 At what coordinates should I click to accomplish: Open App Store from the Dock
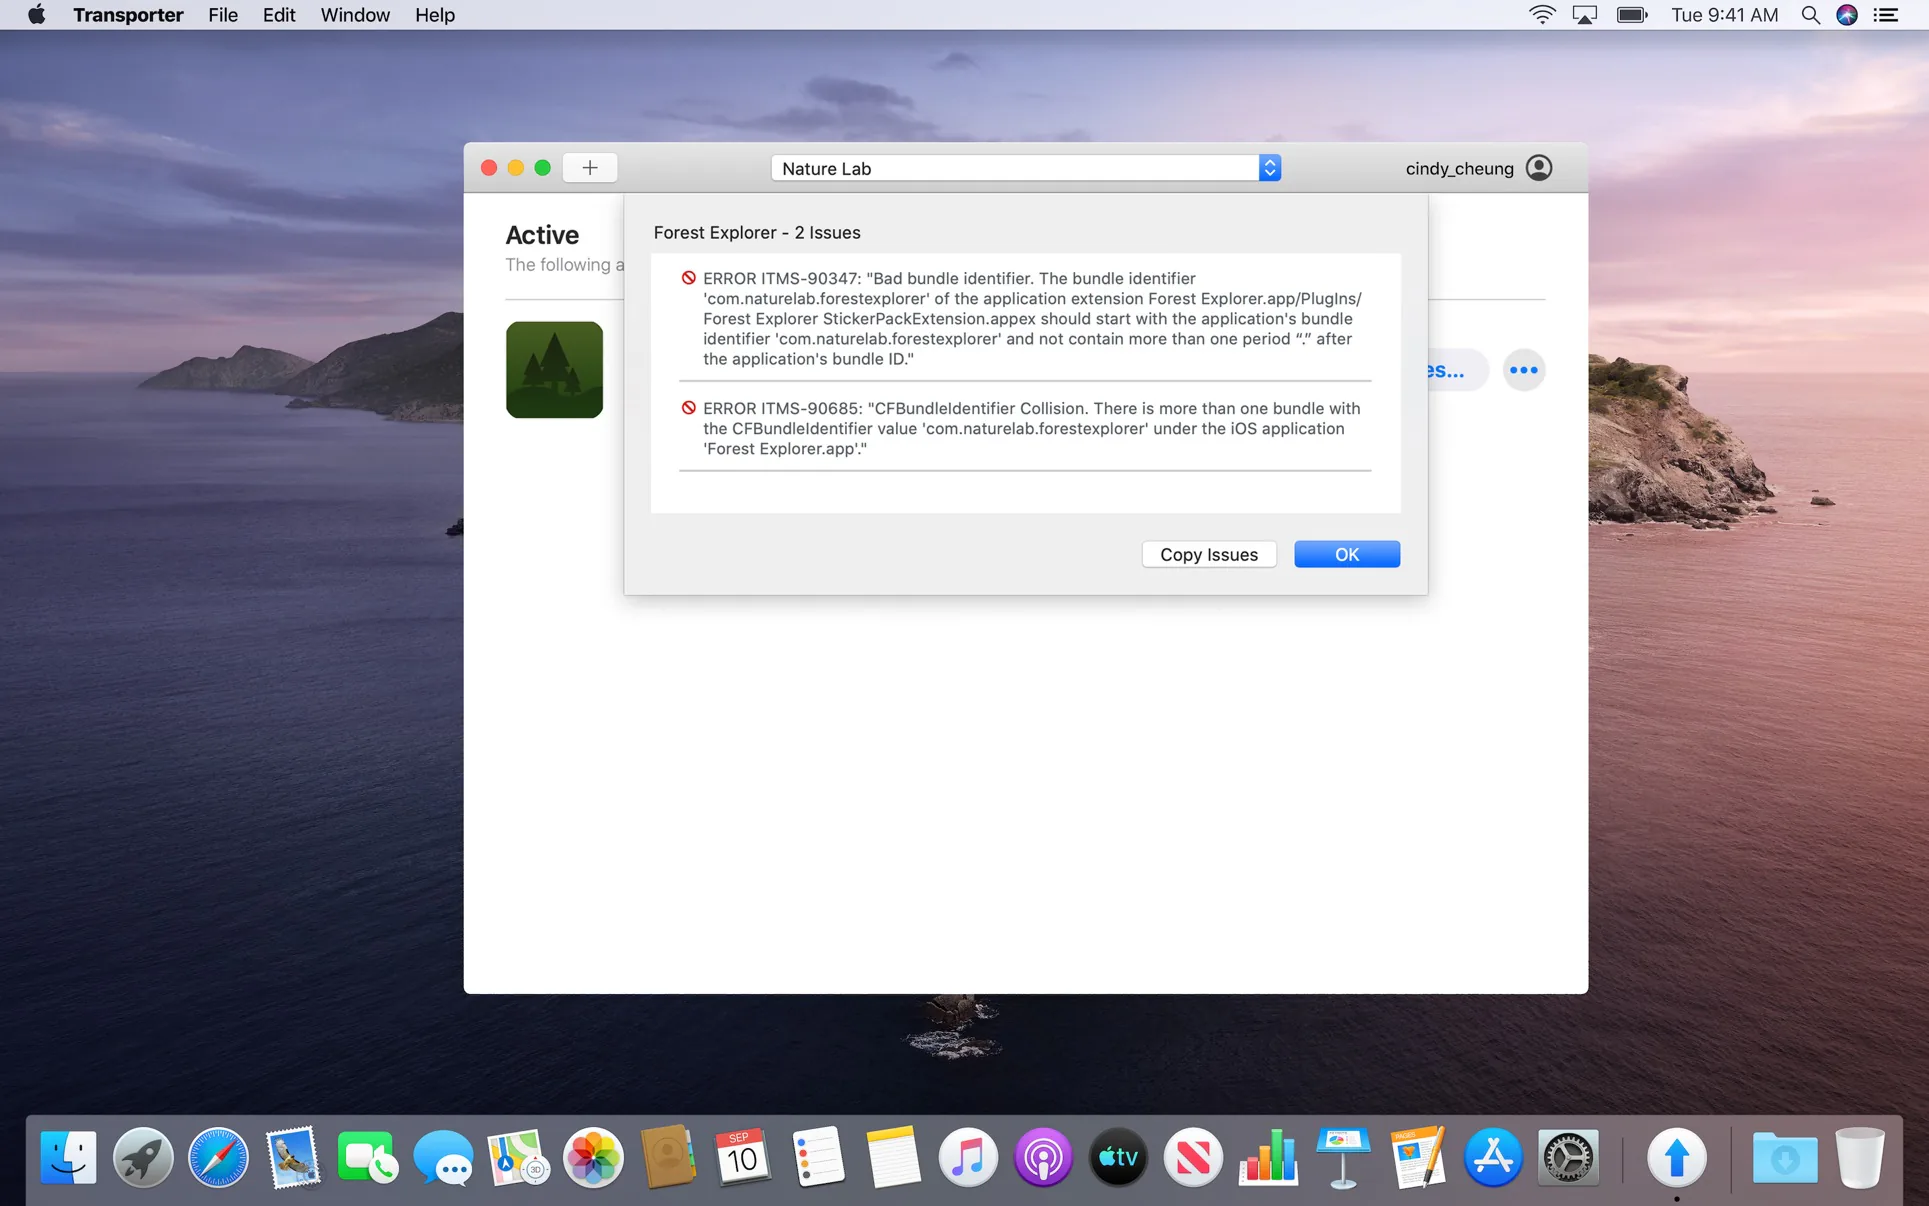[1493, 1158]
